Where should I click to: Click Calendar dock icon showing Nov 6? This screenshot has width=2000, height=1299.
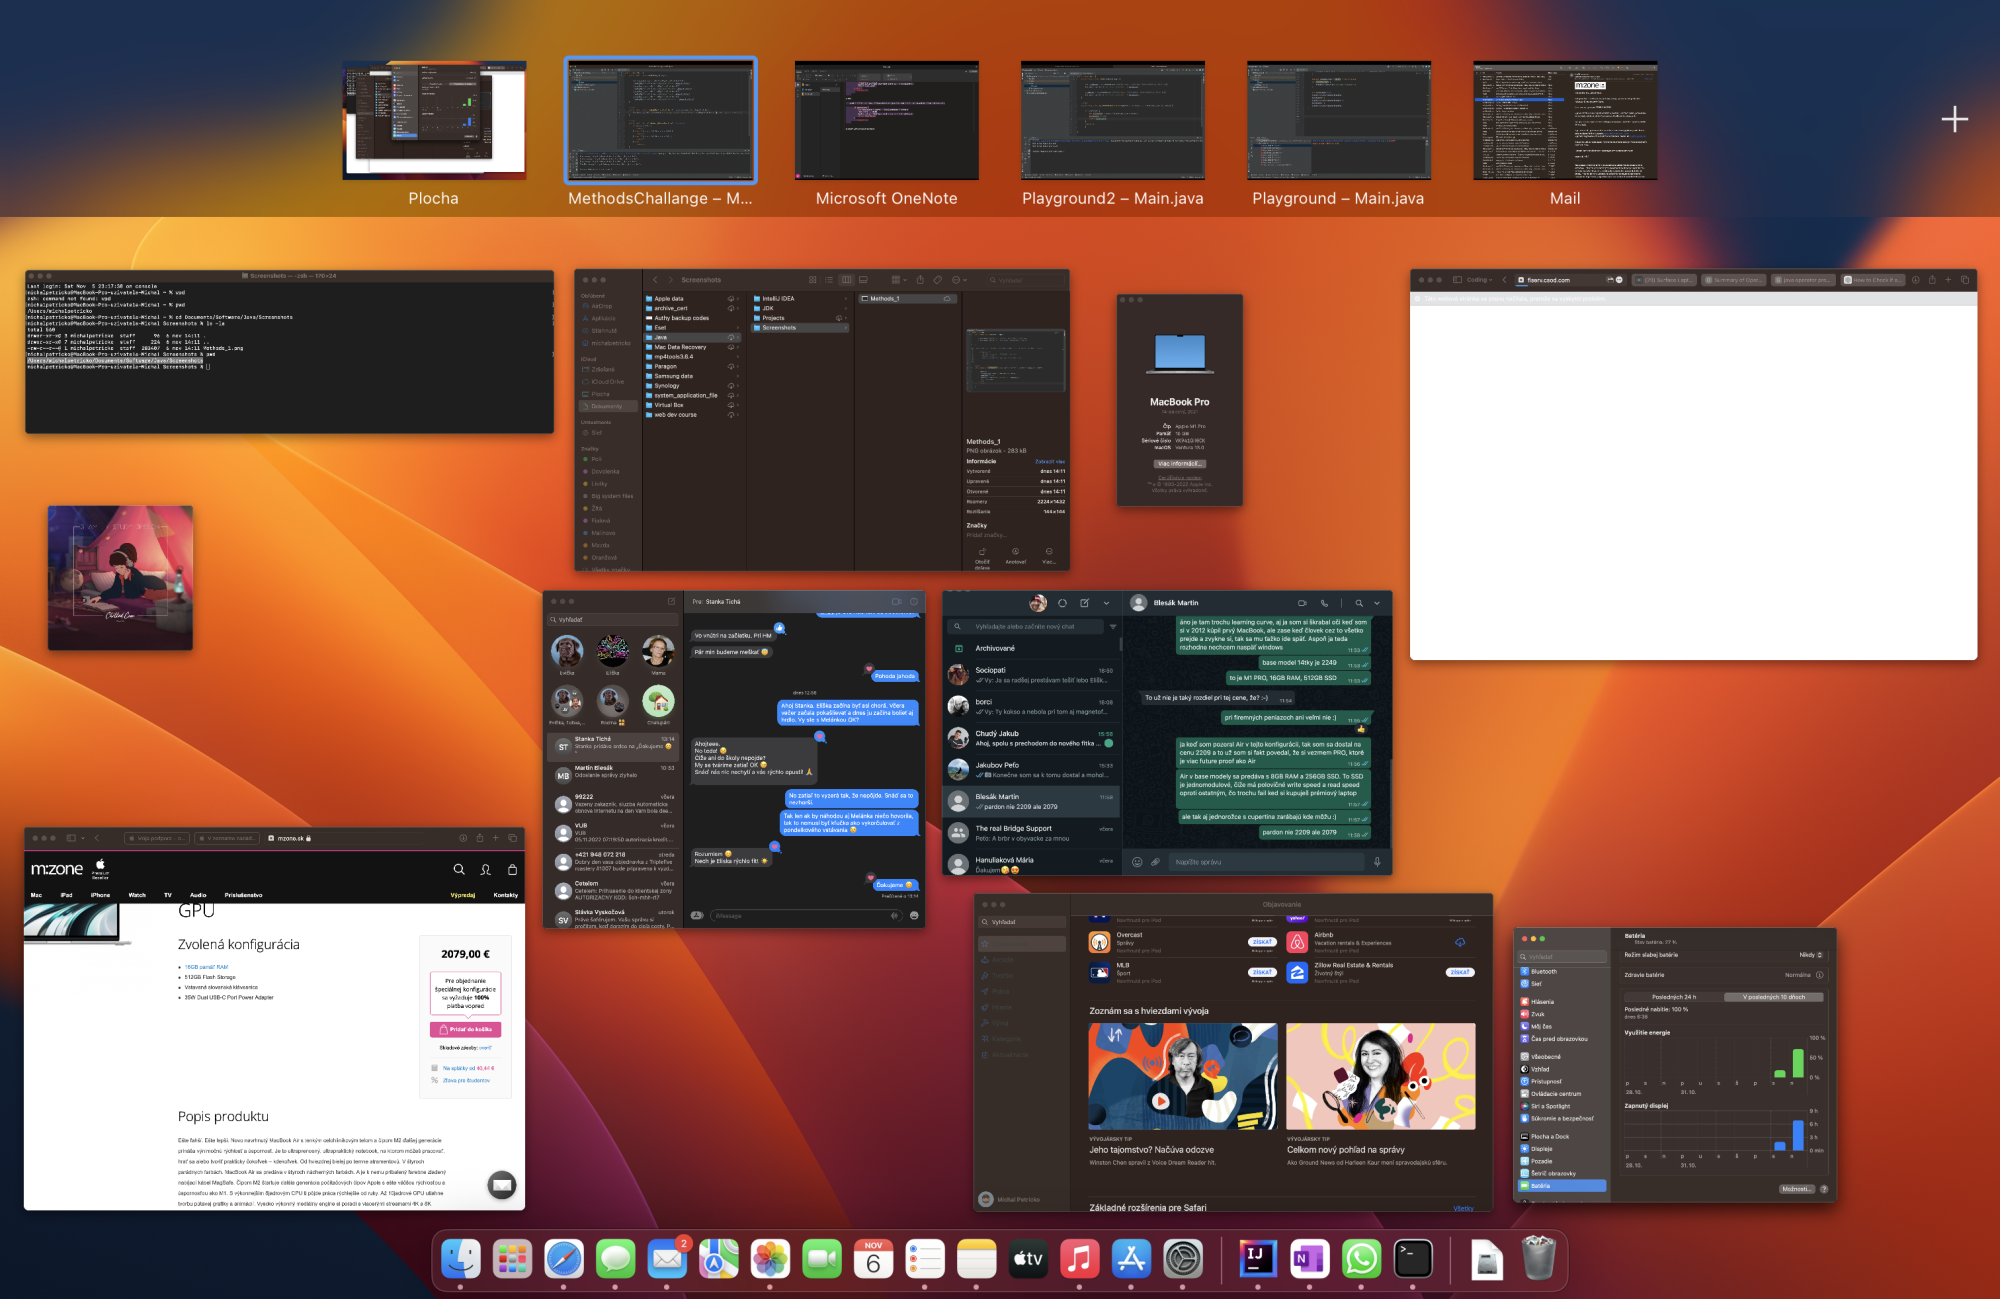(873, 1258)
